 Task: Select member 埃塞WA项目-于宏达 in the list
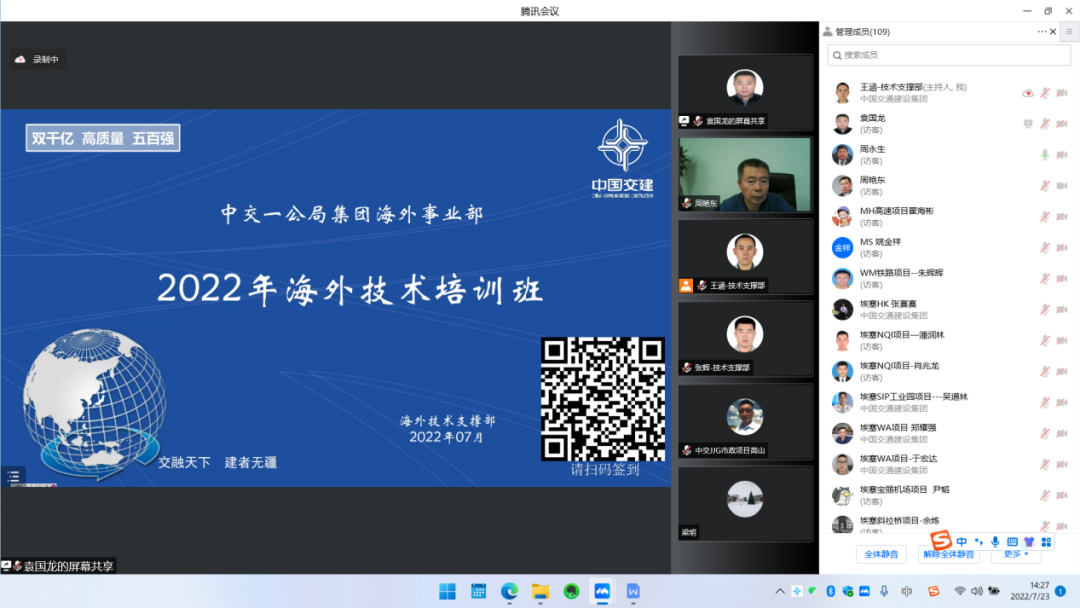point(949,464)
